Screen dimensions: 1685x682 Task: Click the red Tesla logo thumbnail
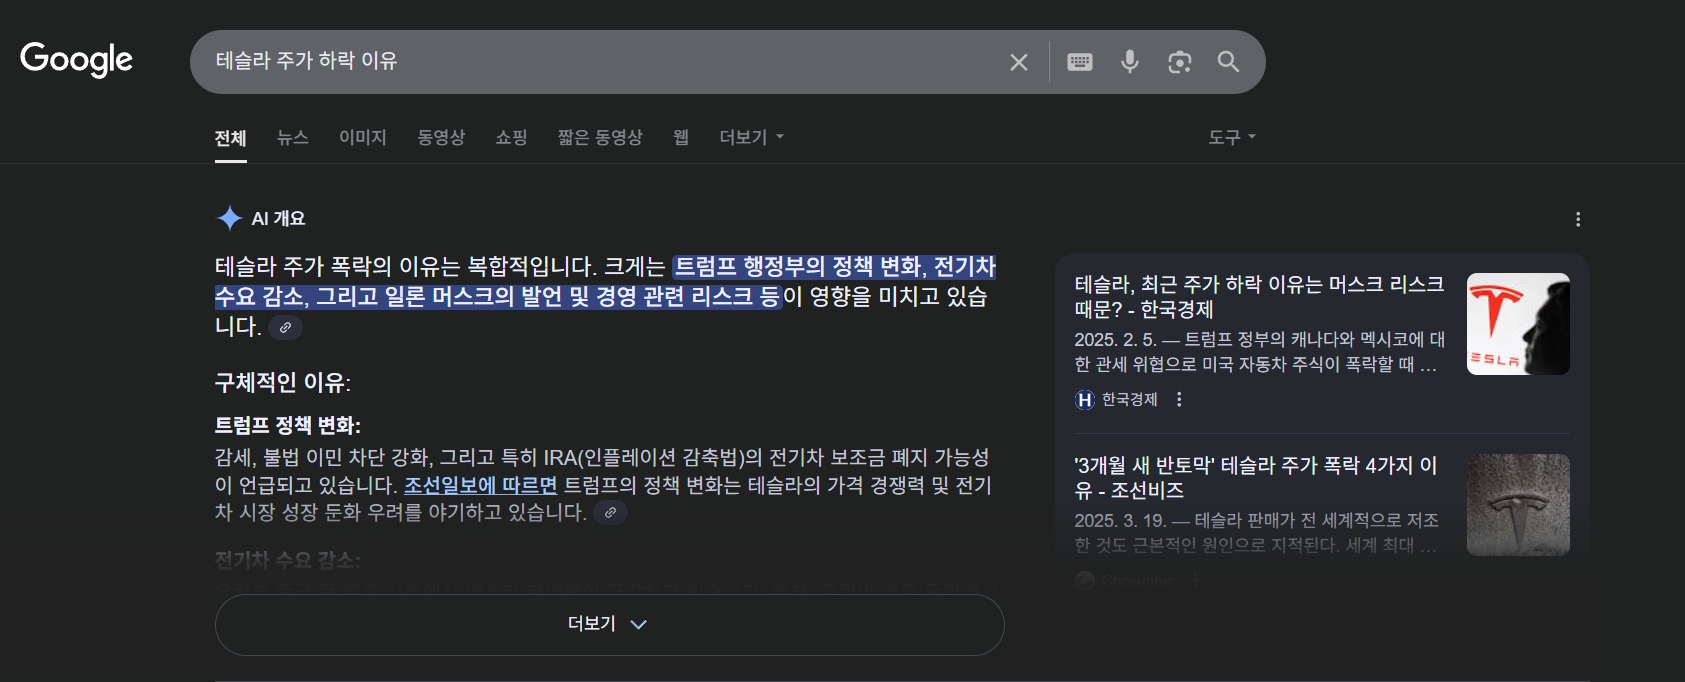(x=1517, y=324)
